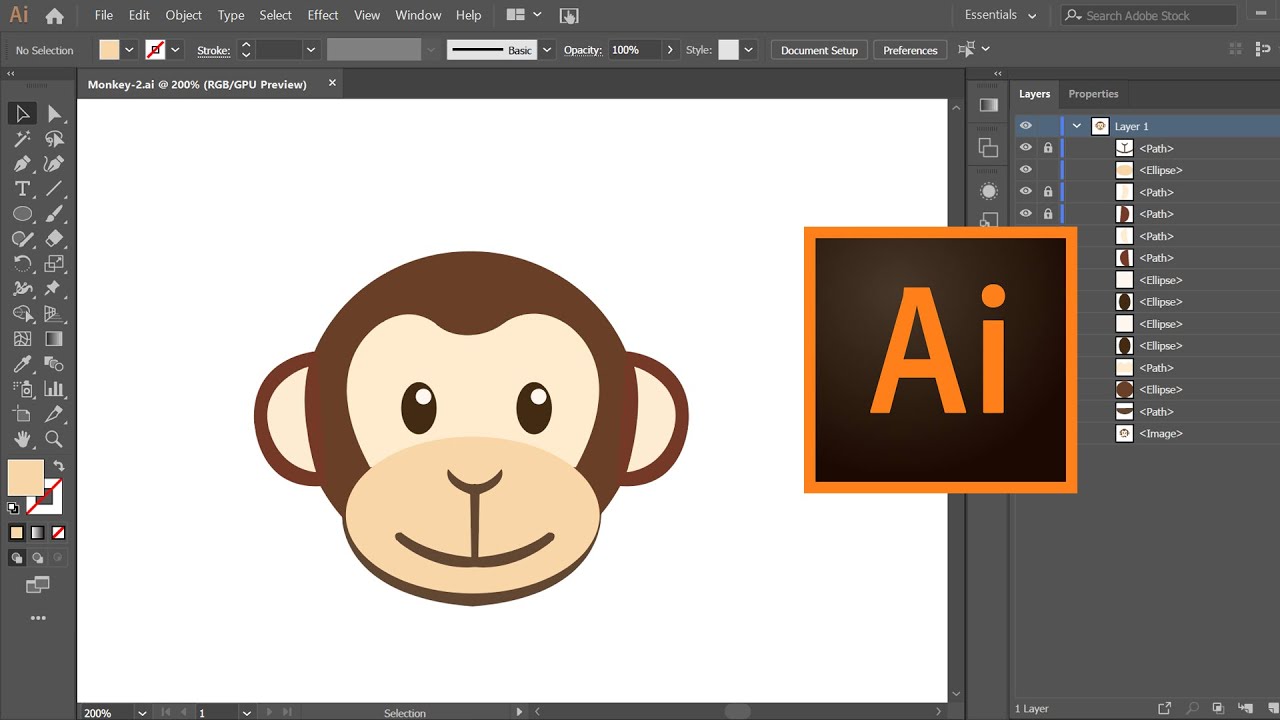Image resolution: width=1280 pixels, height=720 pixels.
Task: Open the Edit Toolbar three-dots button
Action: [38, 618]
